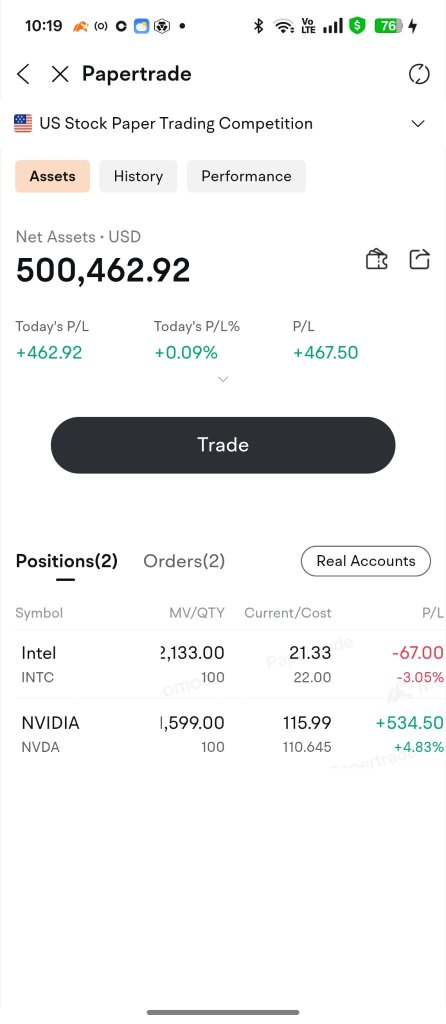Tap the green shield icon in status bar
The width and height of the screenshot is (446, 1024).
(x=357, y=26)
